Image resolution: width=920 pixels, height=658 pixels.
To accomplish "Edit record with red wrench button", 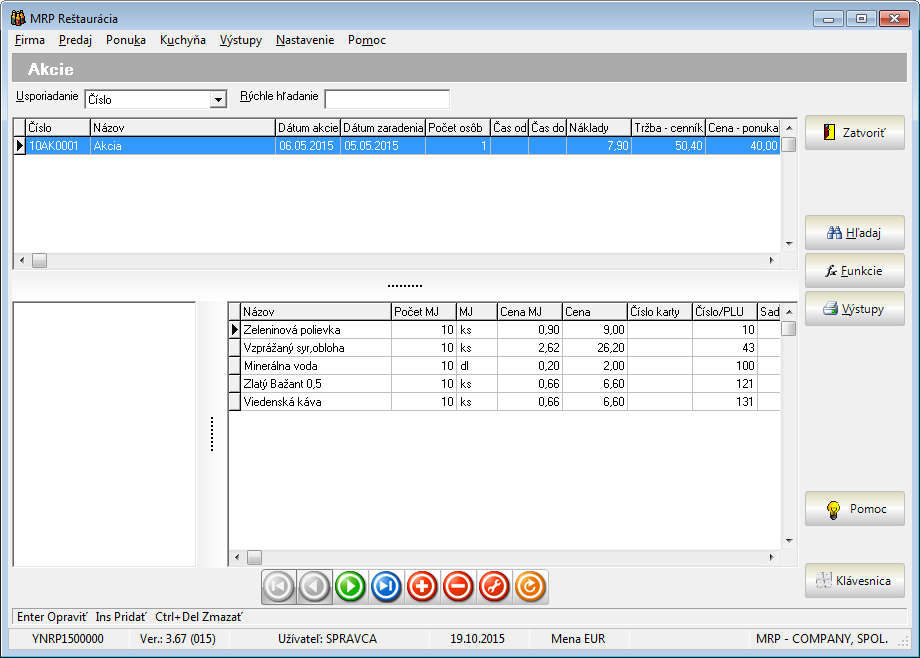I will (x=494, y=587).
